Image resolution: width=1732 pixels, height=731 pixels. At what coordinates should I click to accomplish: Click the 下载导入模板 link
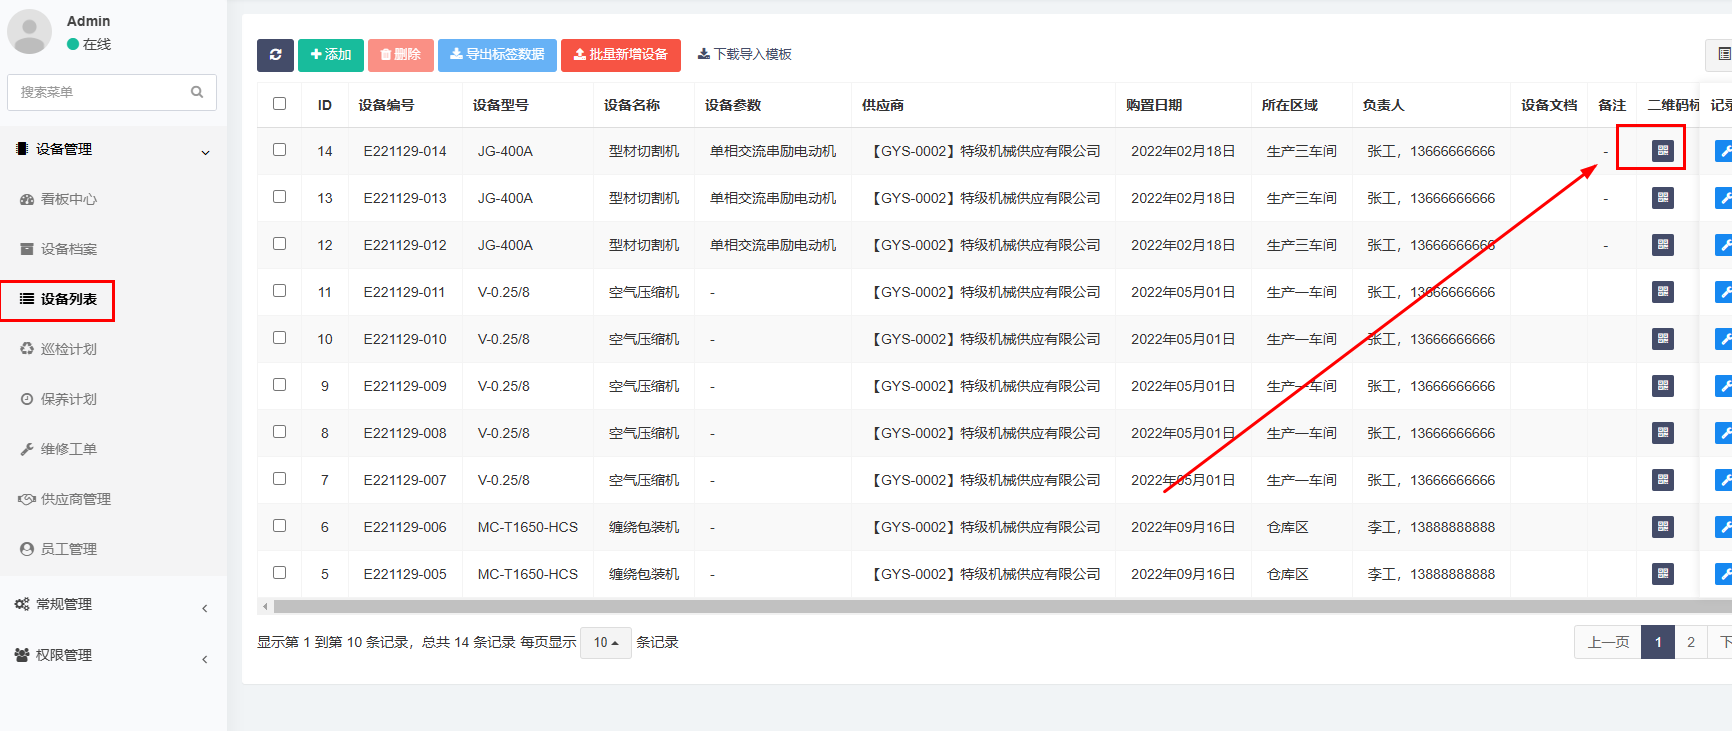(745, 55)
